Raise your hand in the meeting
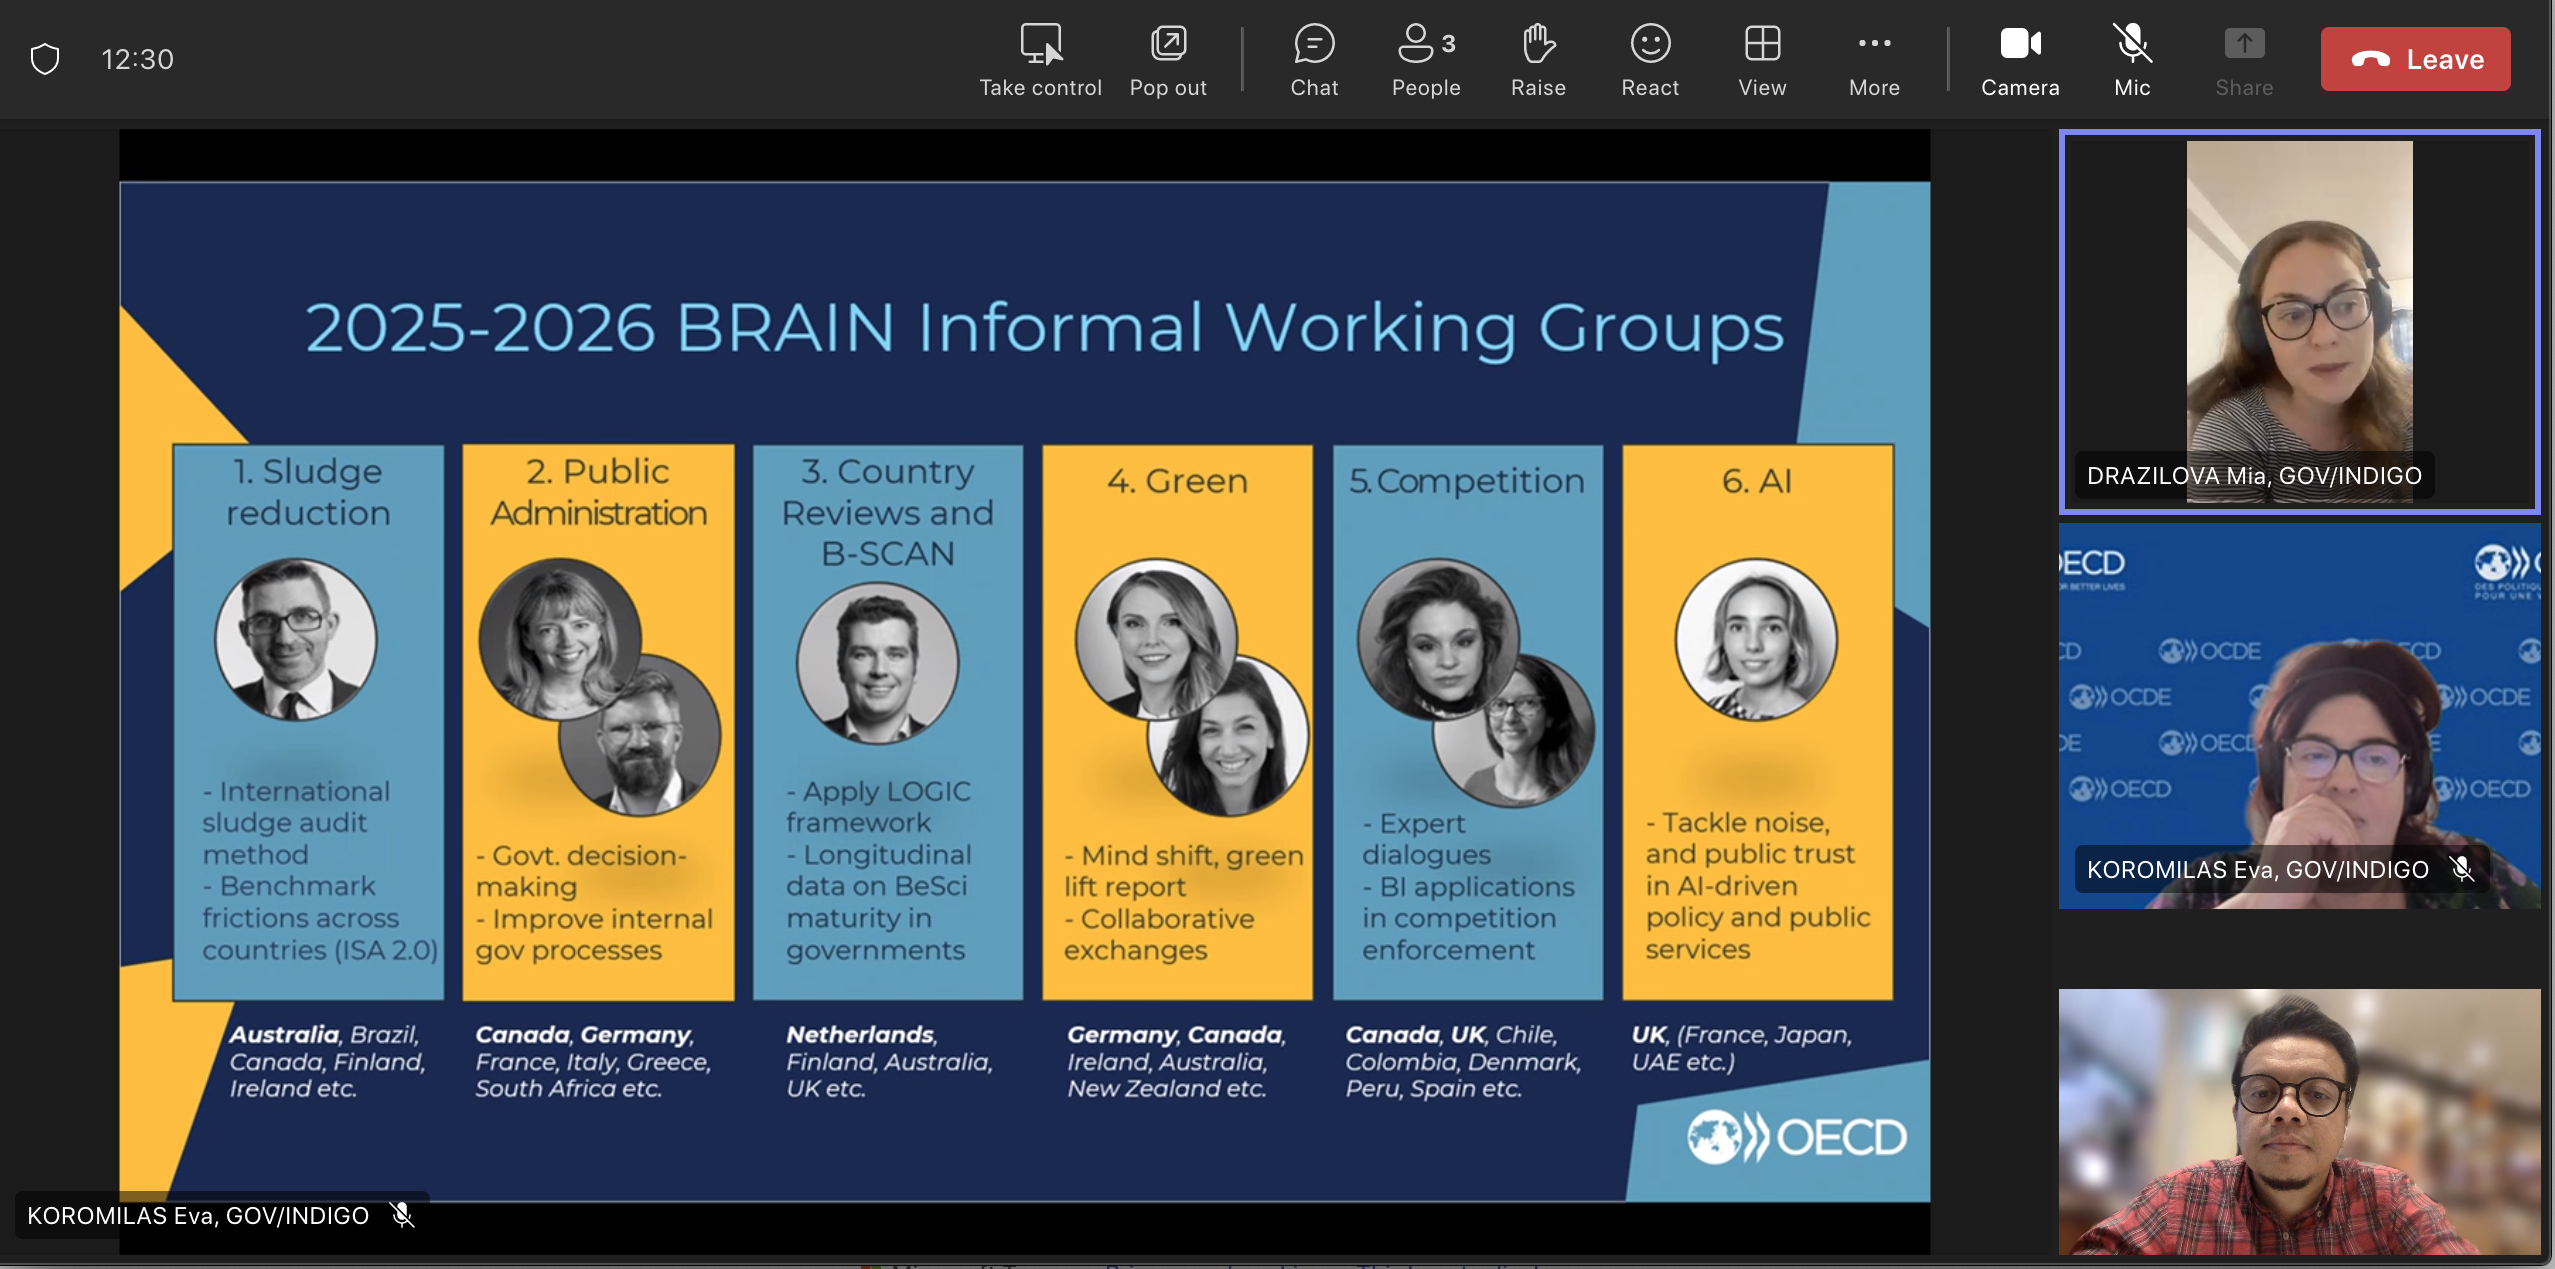 tap(1538, 60)
